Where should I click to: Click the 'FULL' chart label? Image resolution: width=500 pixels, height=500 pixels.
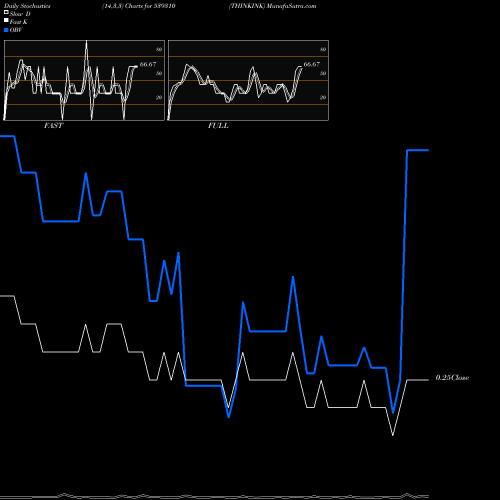[218, 126]
